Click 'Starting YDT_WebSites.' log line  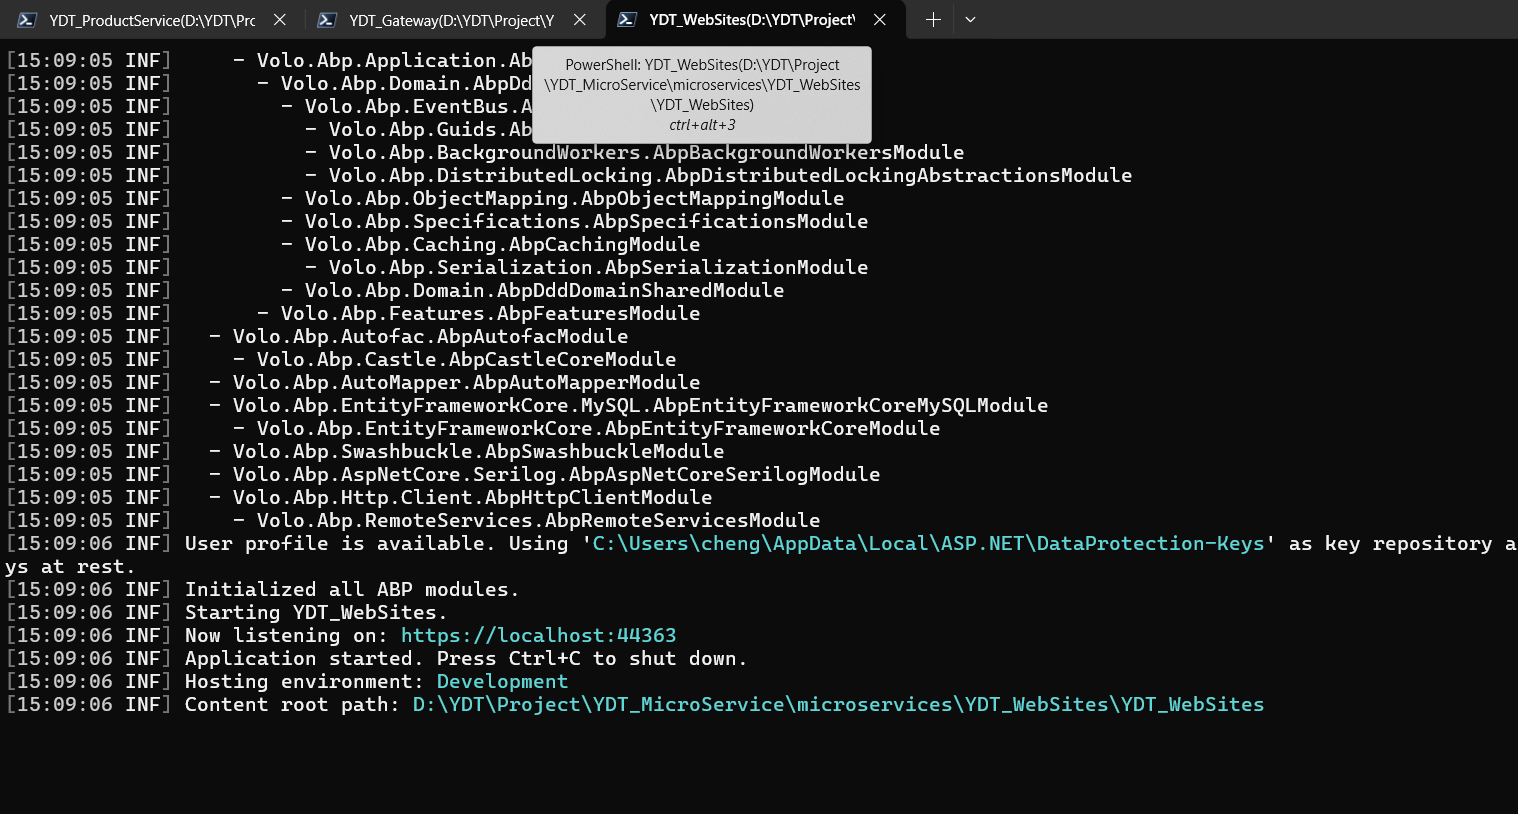coord(316,612)
